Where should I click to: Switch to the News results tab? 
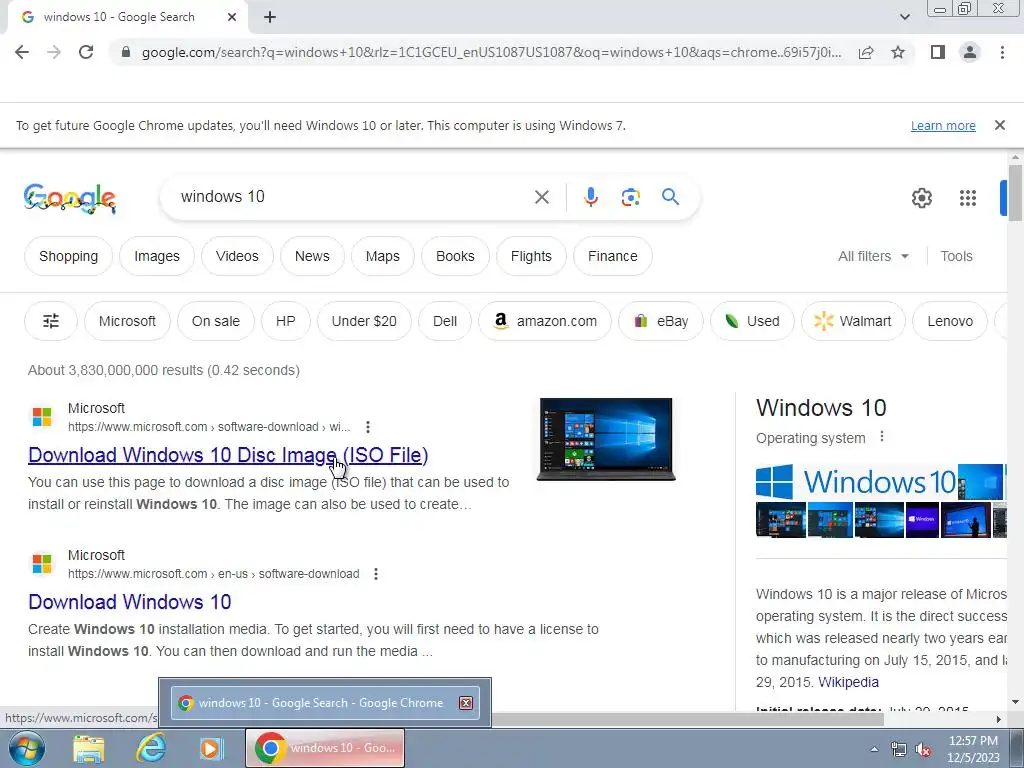312,256
